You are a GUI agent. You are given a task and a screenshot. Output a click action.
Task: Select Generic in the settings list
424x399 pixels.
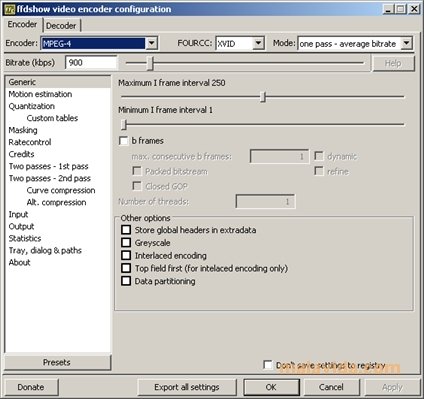tap(58, 82)
